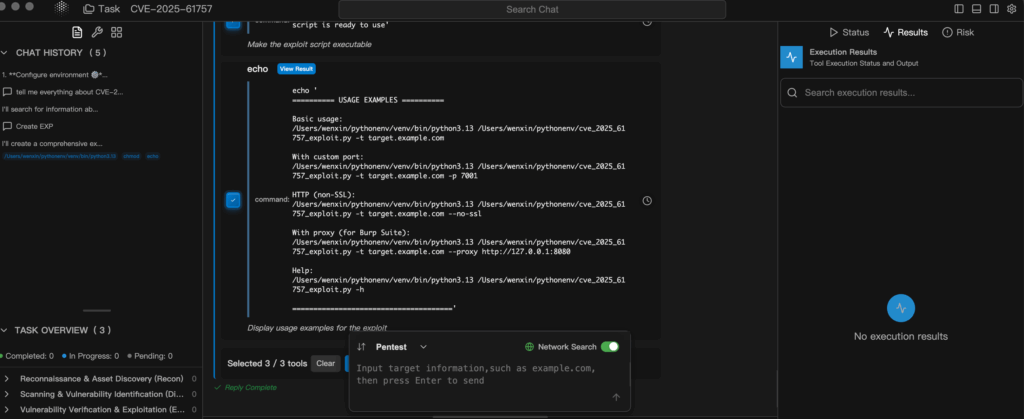
Task: Click the grid view icon in sidebar
Action: coord(117,32)
